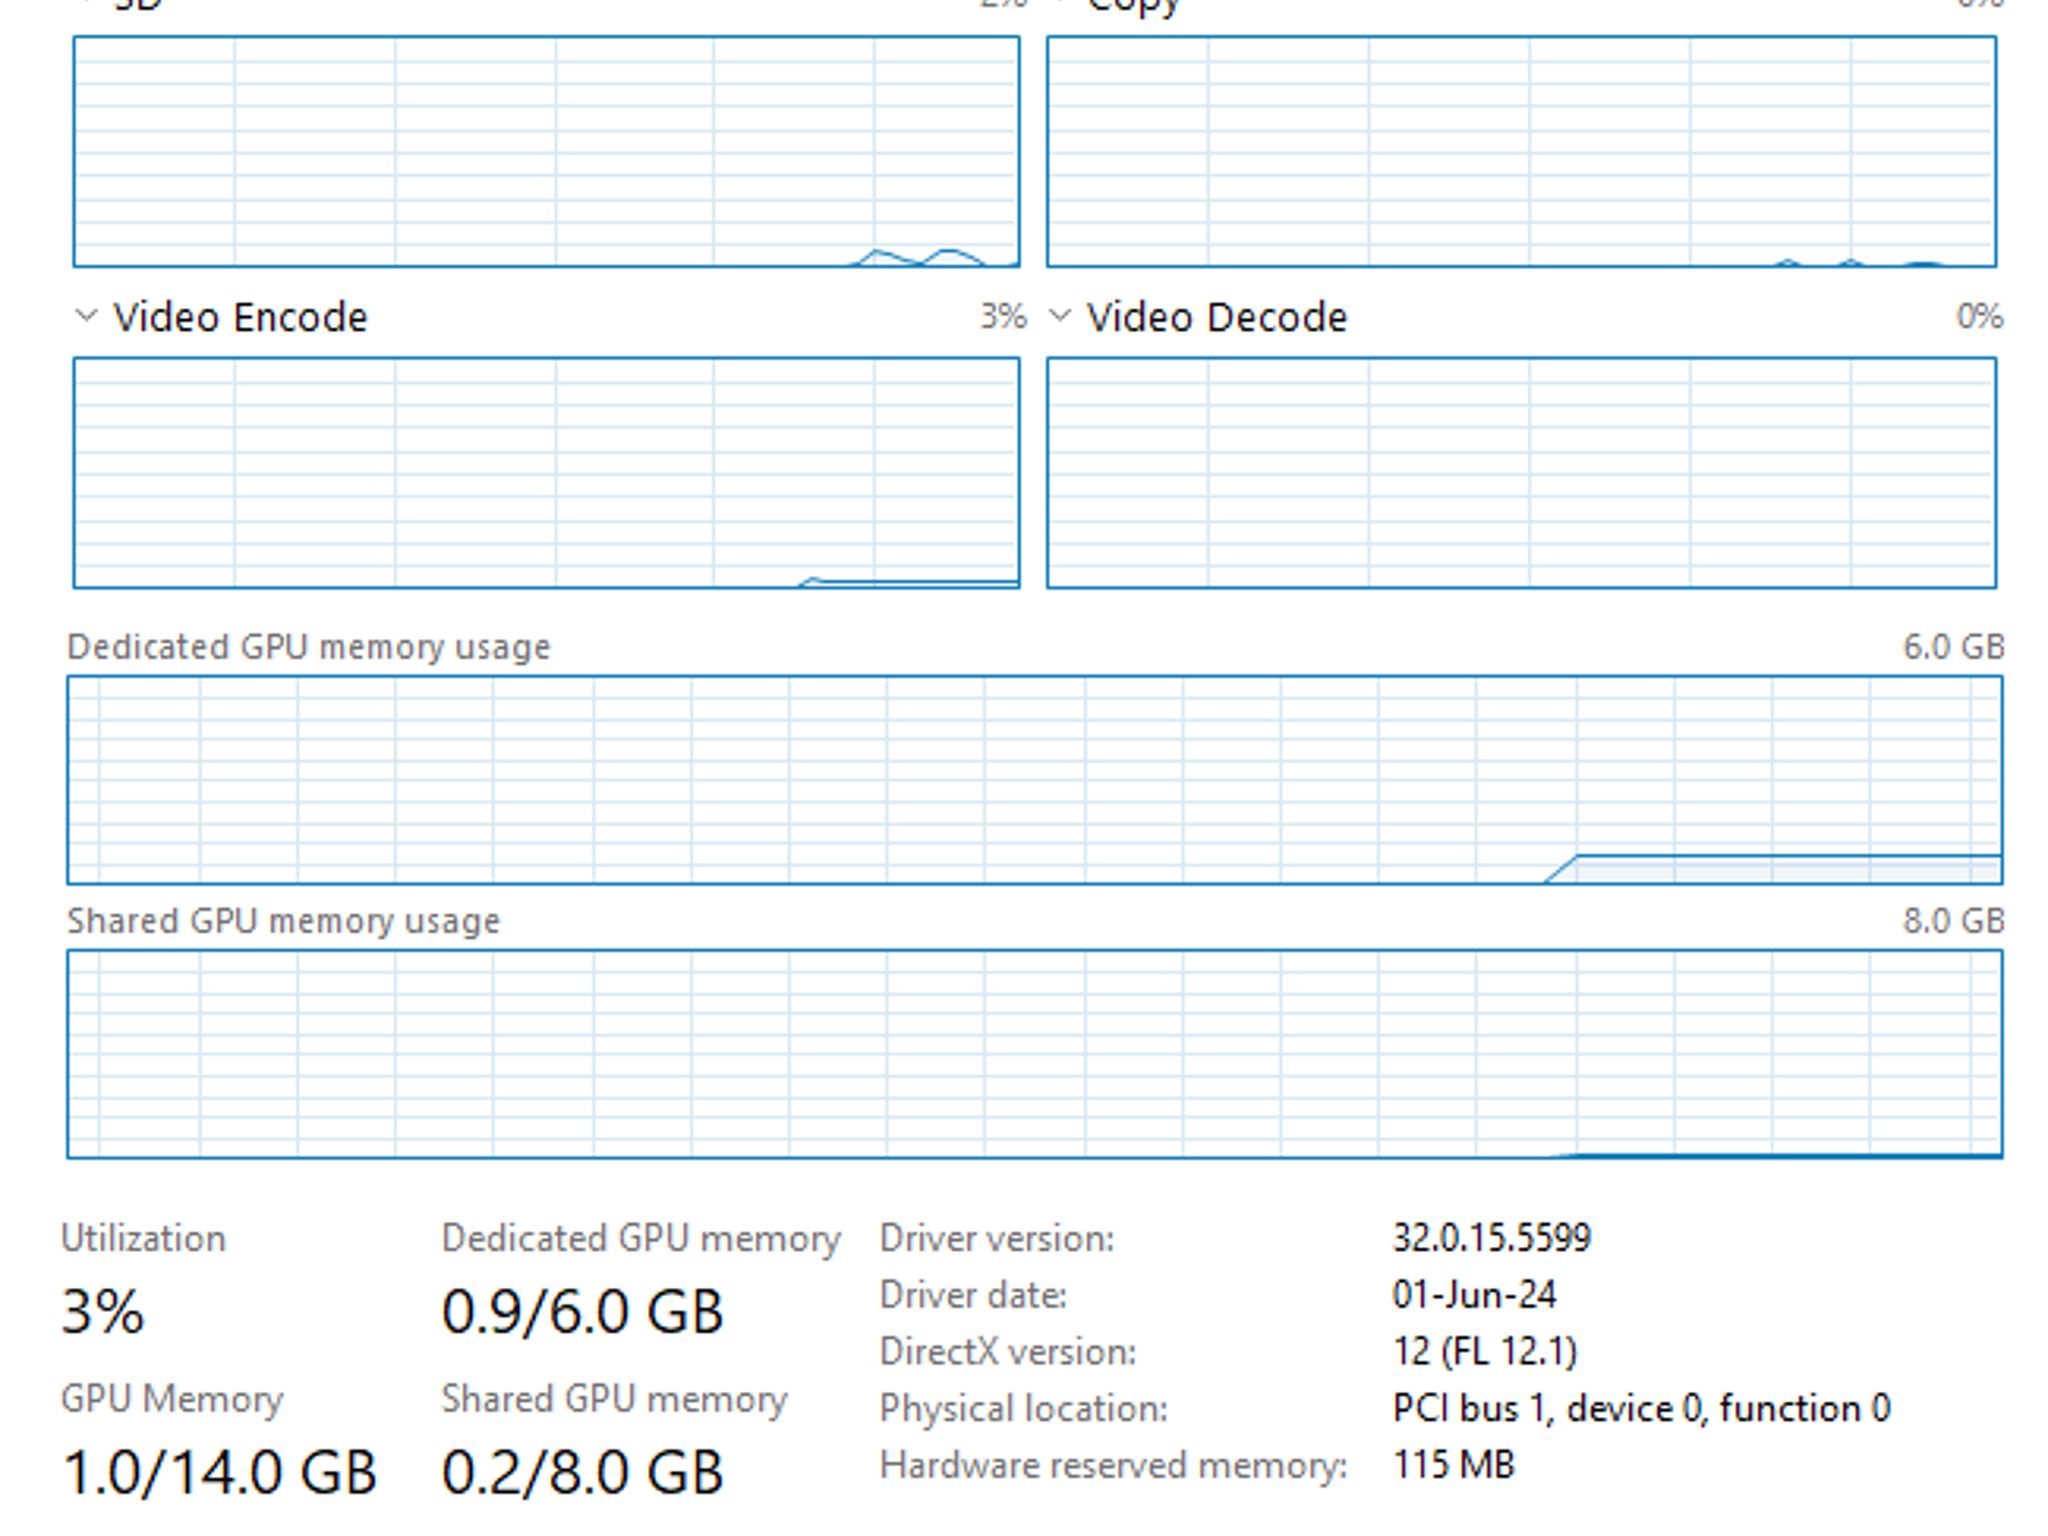The height and width of the screenshot is (1536, 2048).
Task: Click the DirectX version value 12 (FL 12.1)
Action: [x=1484, y=1352]
